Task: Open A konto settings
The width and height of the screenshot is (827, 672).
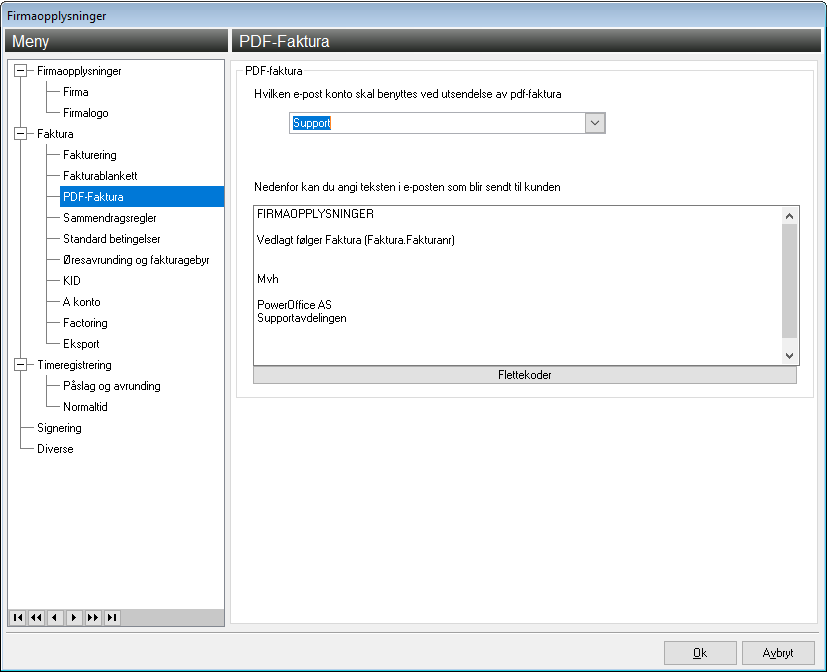Action: (82, 302)
